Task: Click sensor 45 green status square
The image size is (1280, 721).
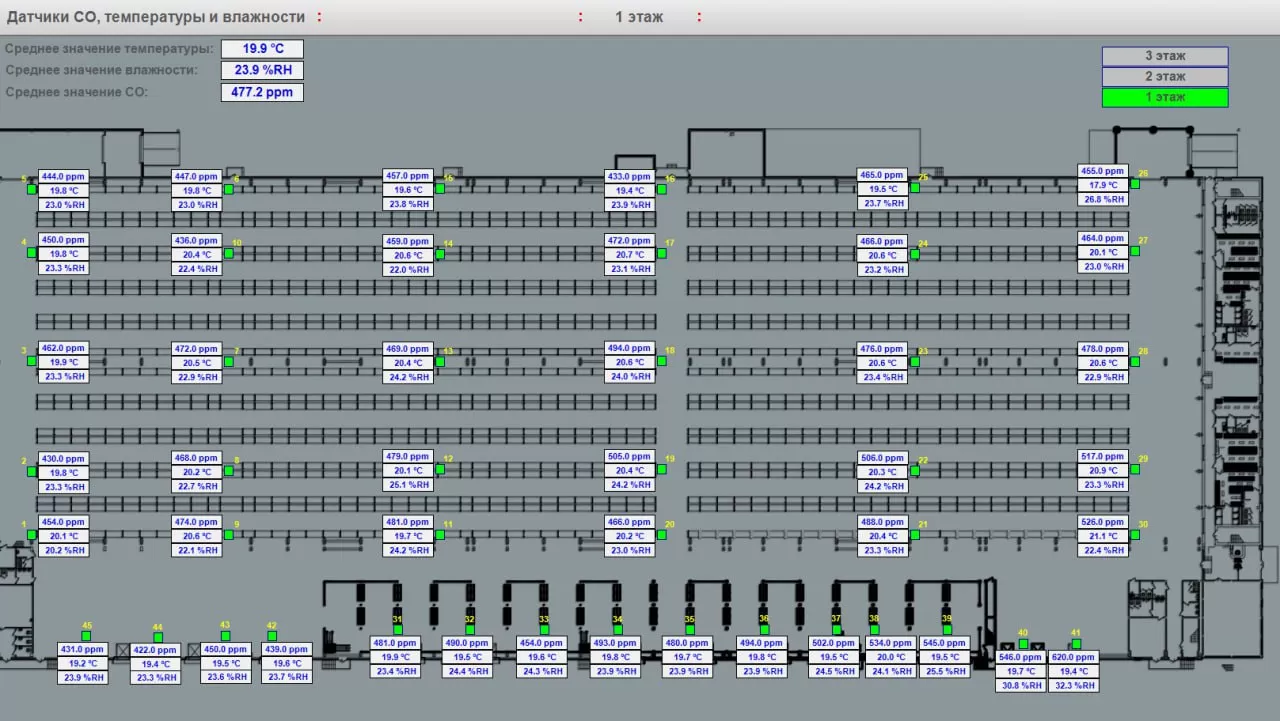Action: pos(86,636)
